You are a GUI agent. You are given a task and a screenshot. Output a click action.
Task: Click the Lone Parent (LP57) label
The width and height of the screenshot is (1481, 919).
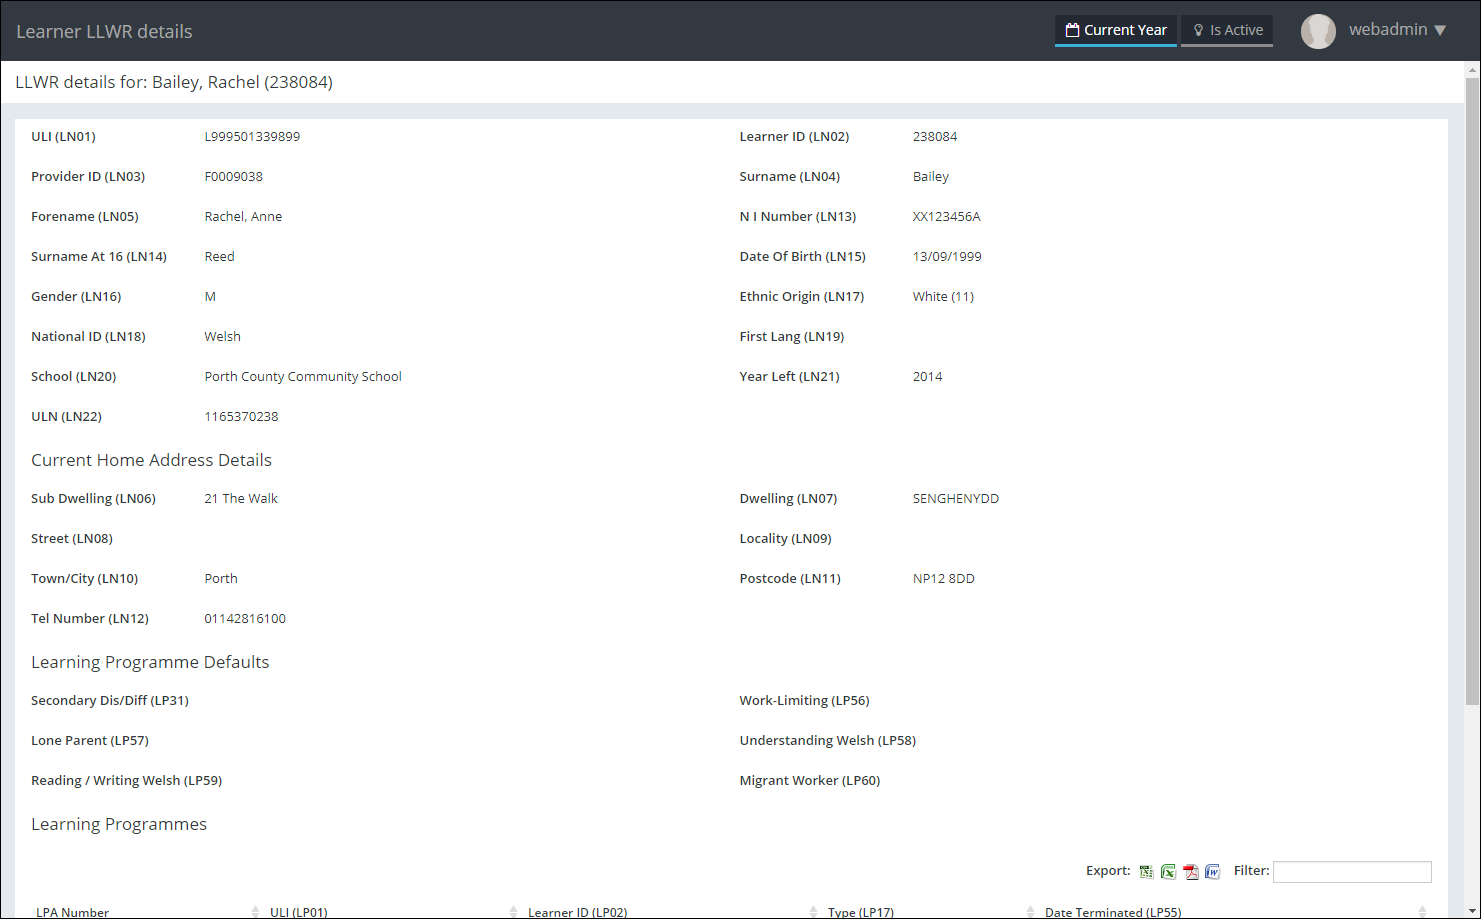90,741
